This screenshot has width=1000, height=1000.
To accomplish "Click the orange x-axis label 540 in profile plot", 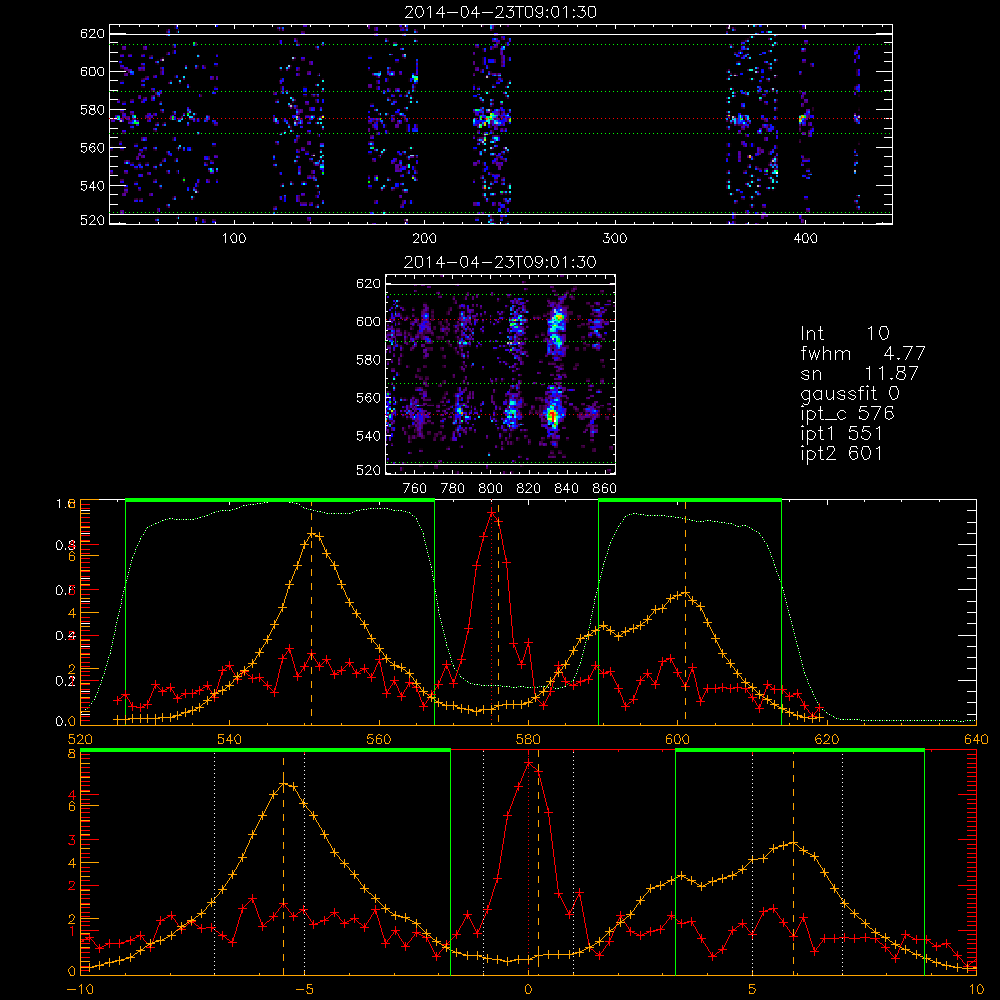I will pos(229,739).
